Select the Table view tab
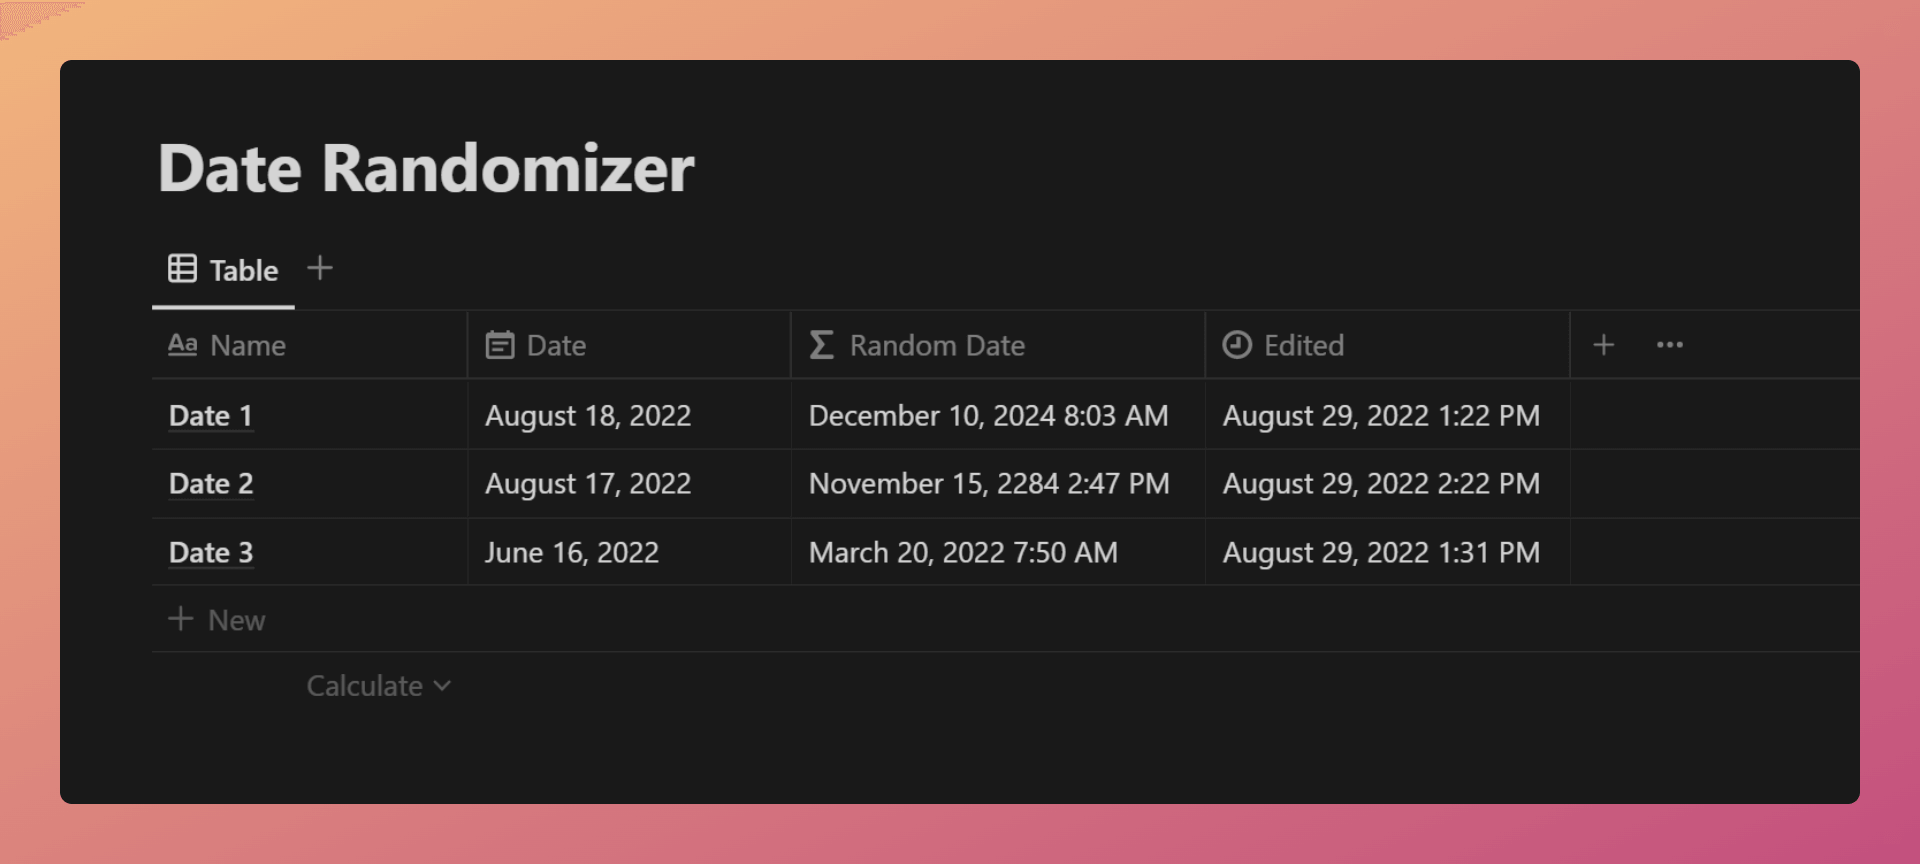 tap(223, 269)
